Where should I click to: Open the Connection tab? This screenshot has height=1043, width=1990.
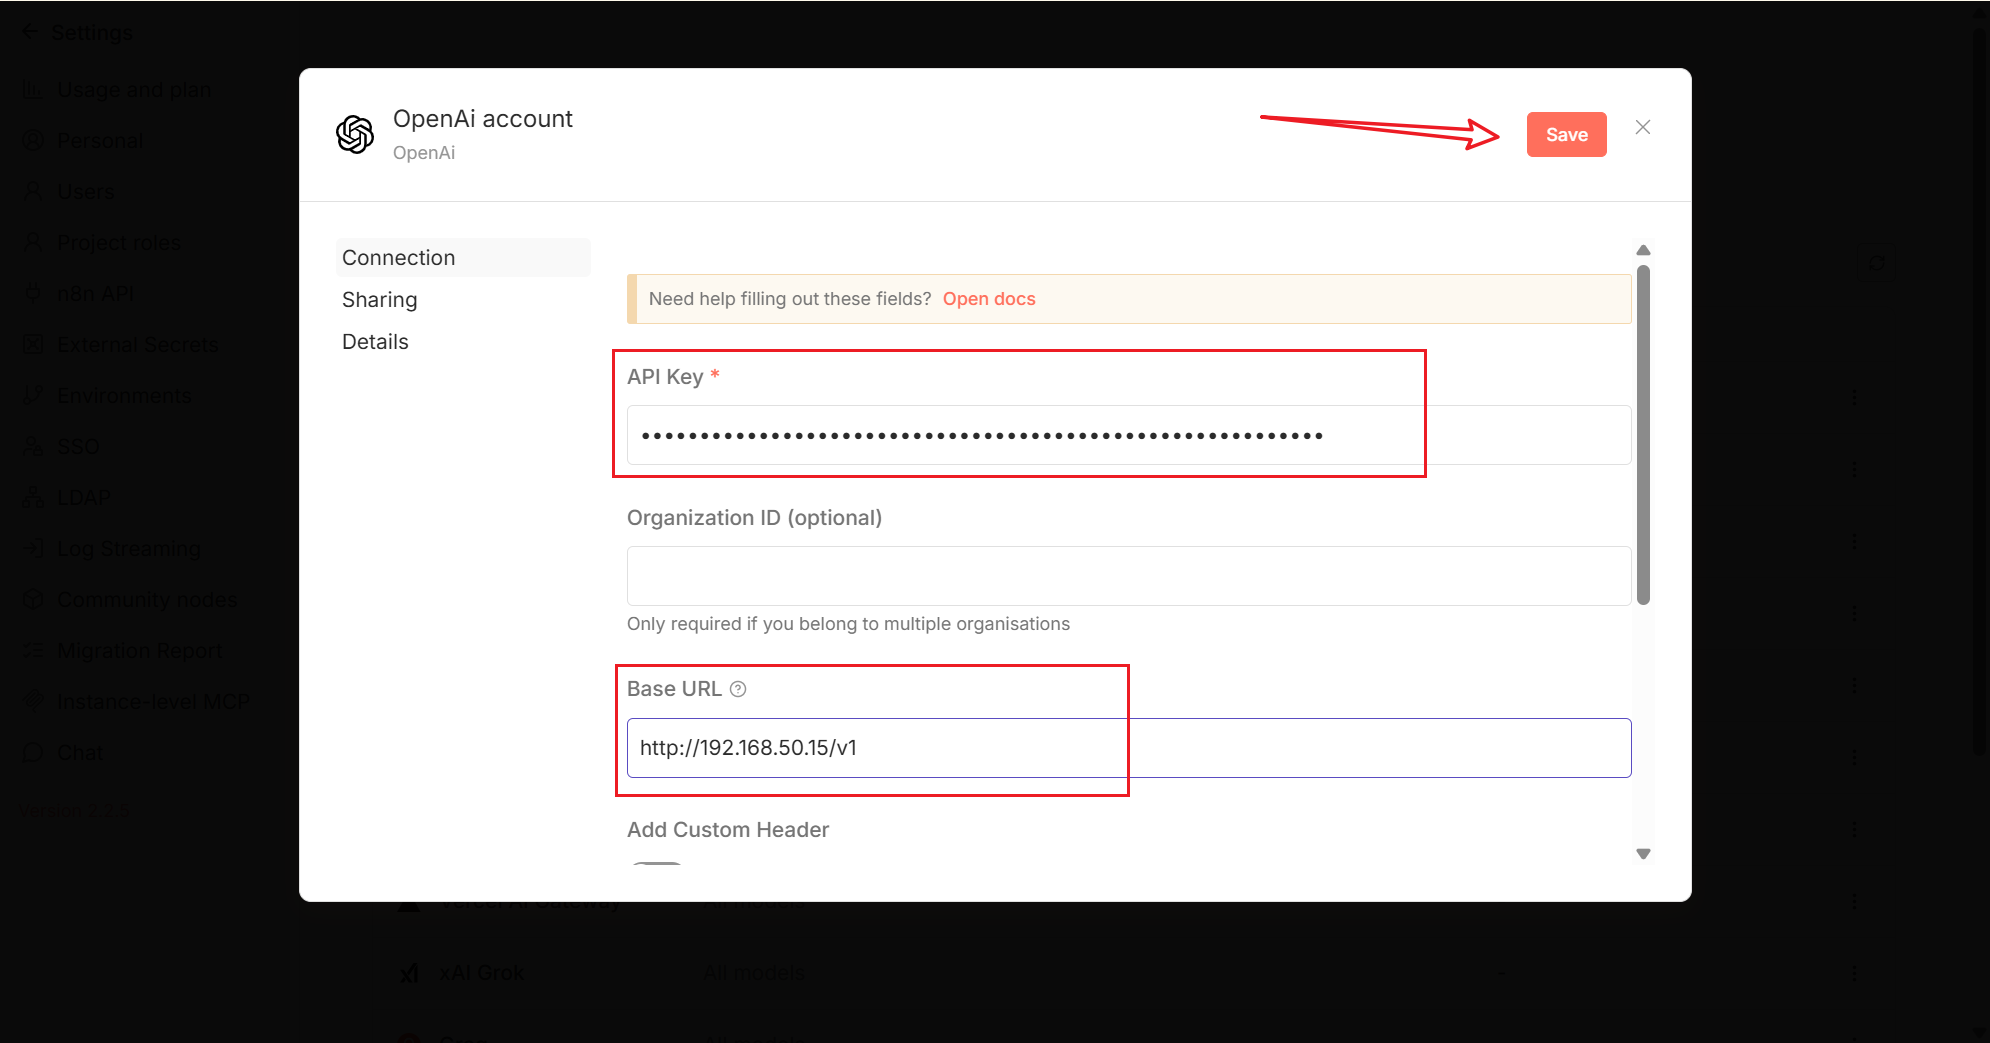[399, 258]
